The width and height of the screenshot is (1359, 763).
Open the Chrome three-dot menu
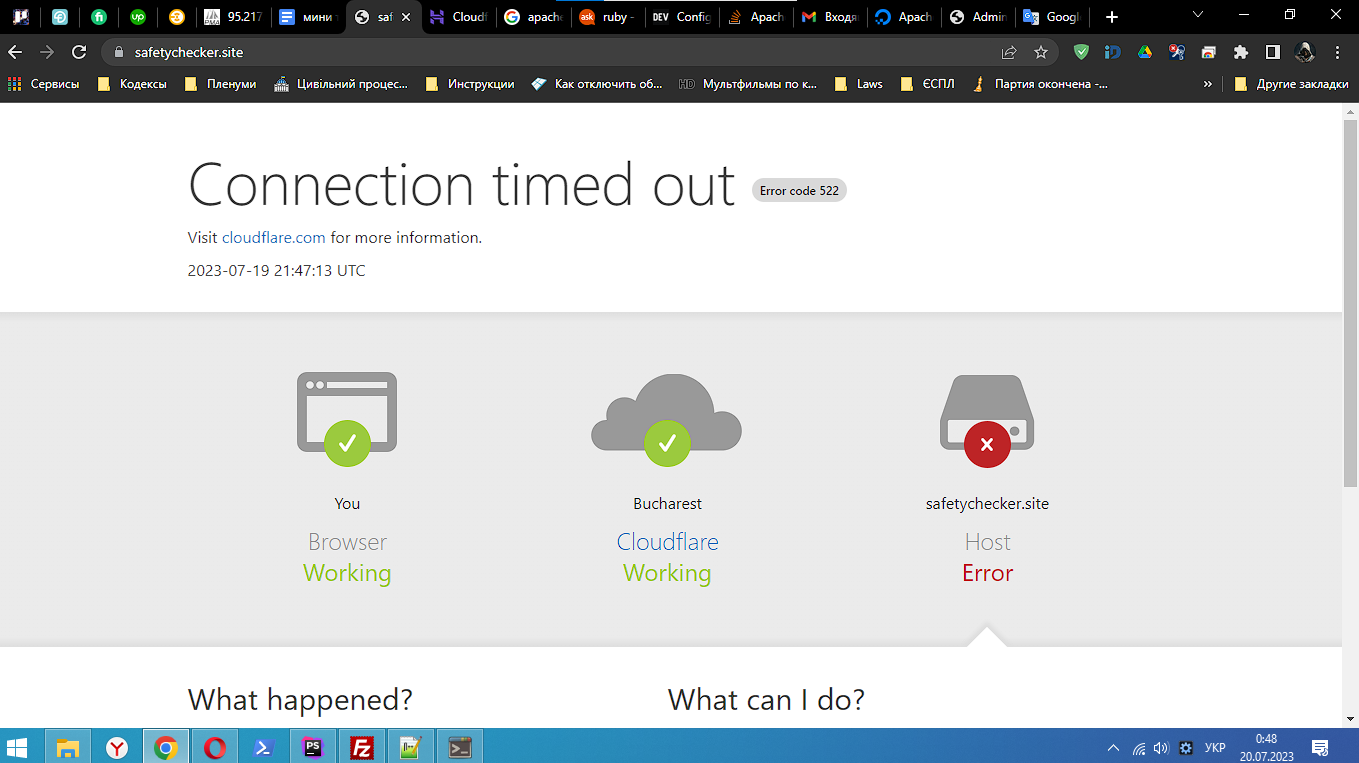click(x=1338, y=52)
